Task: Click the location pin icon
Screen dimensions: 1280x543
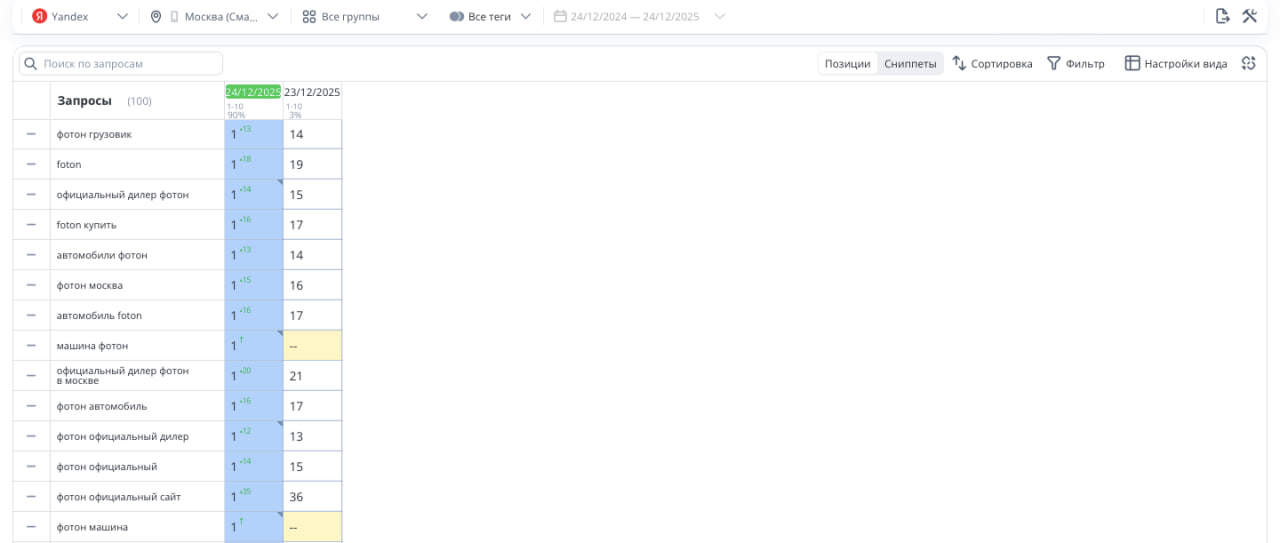Action: pos(155,17)
